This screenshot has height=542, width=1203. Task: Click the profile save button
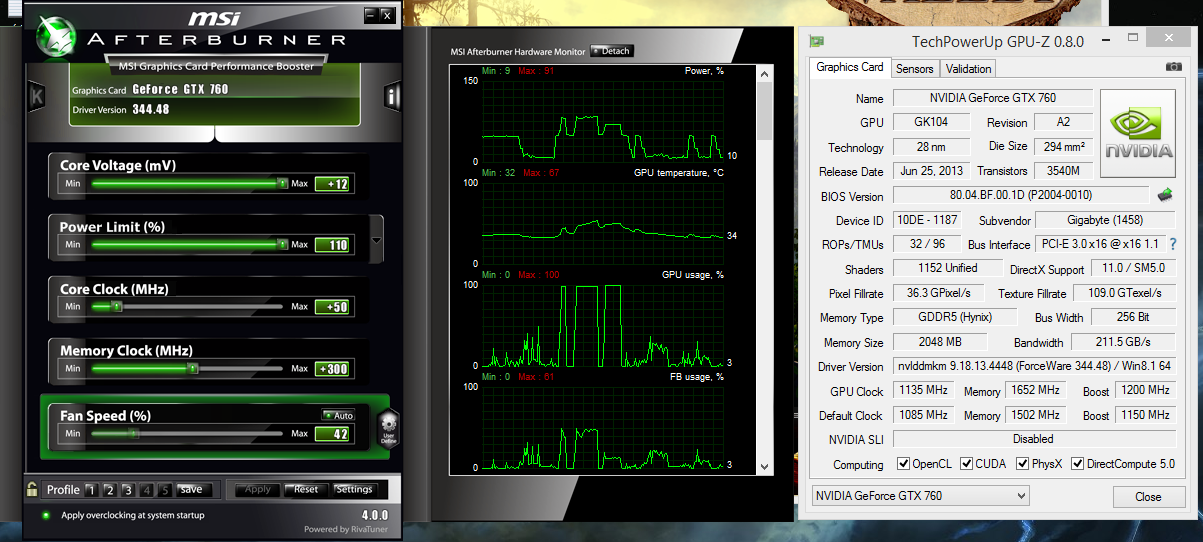193,490
